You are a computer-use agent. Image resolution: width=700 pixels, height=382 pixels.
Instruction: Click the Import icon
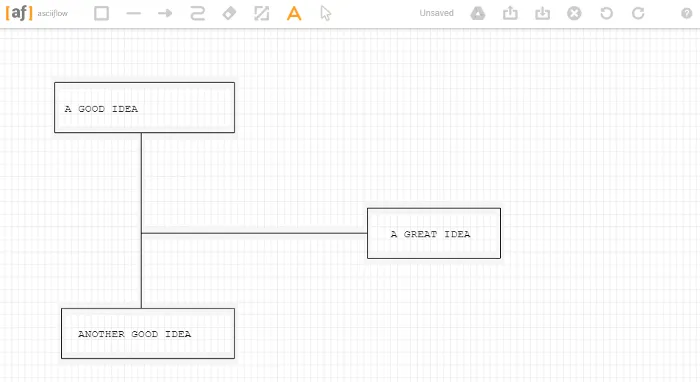click(542, 13)
